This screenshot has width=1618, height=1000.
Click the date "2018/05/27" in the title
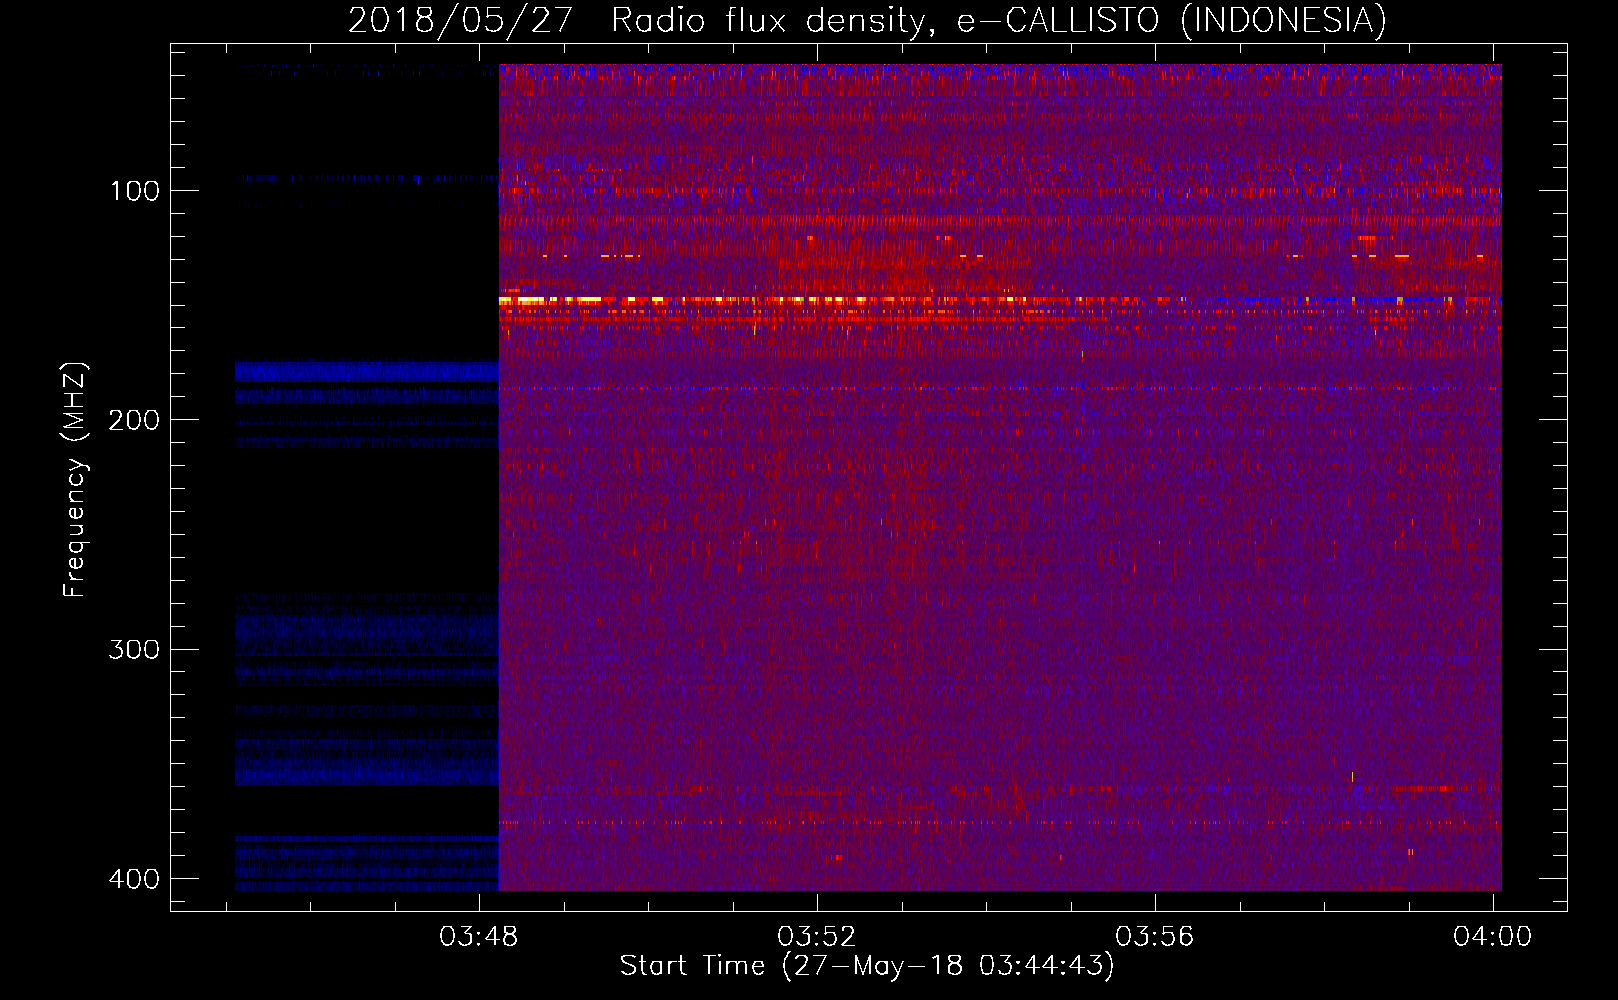click(x=461, y=20)
